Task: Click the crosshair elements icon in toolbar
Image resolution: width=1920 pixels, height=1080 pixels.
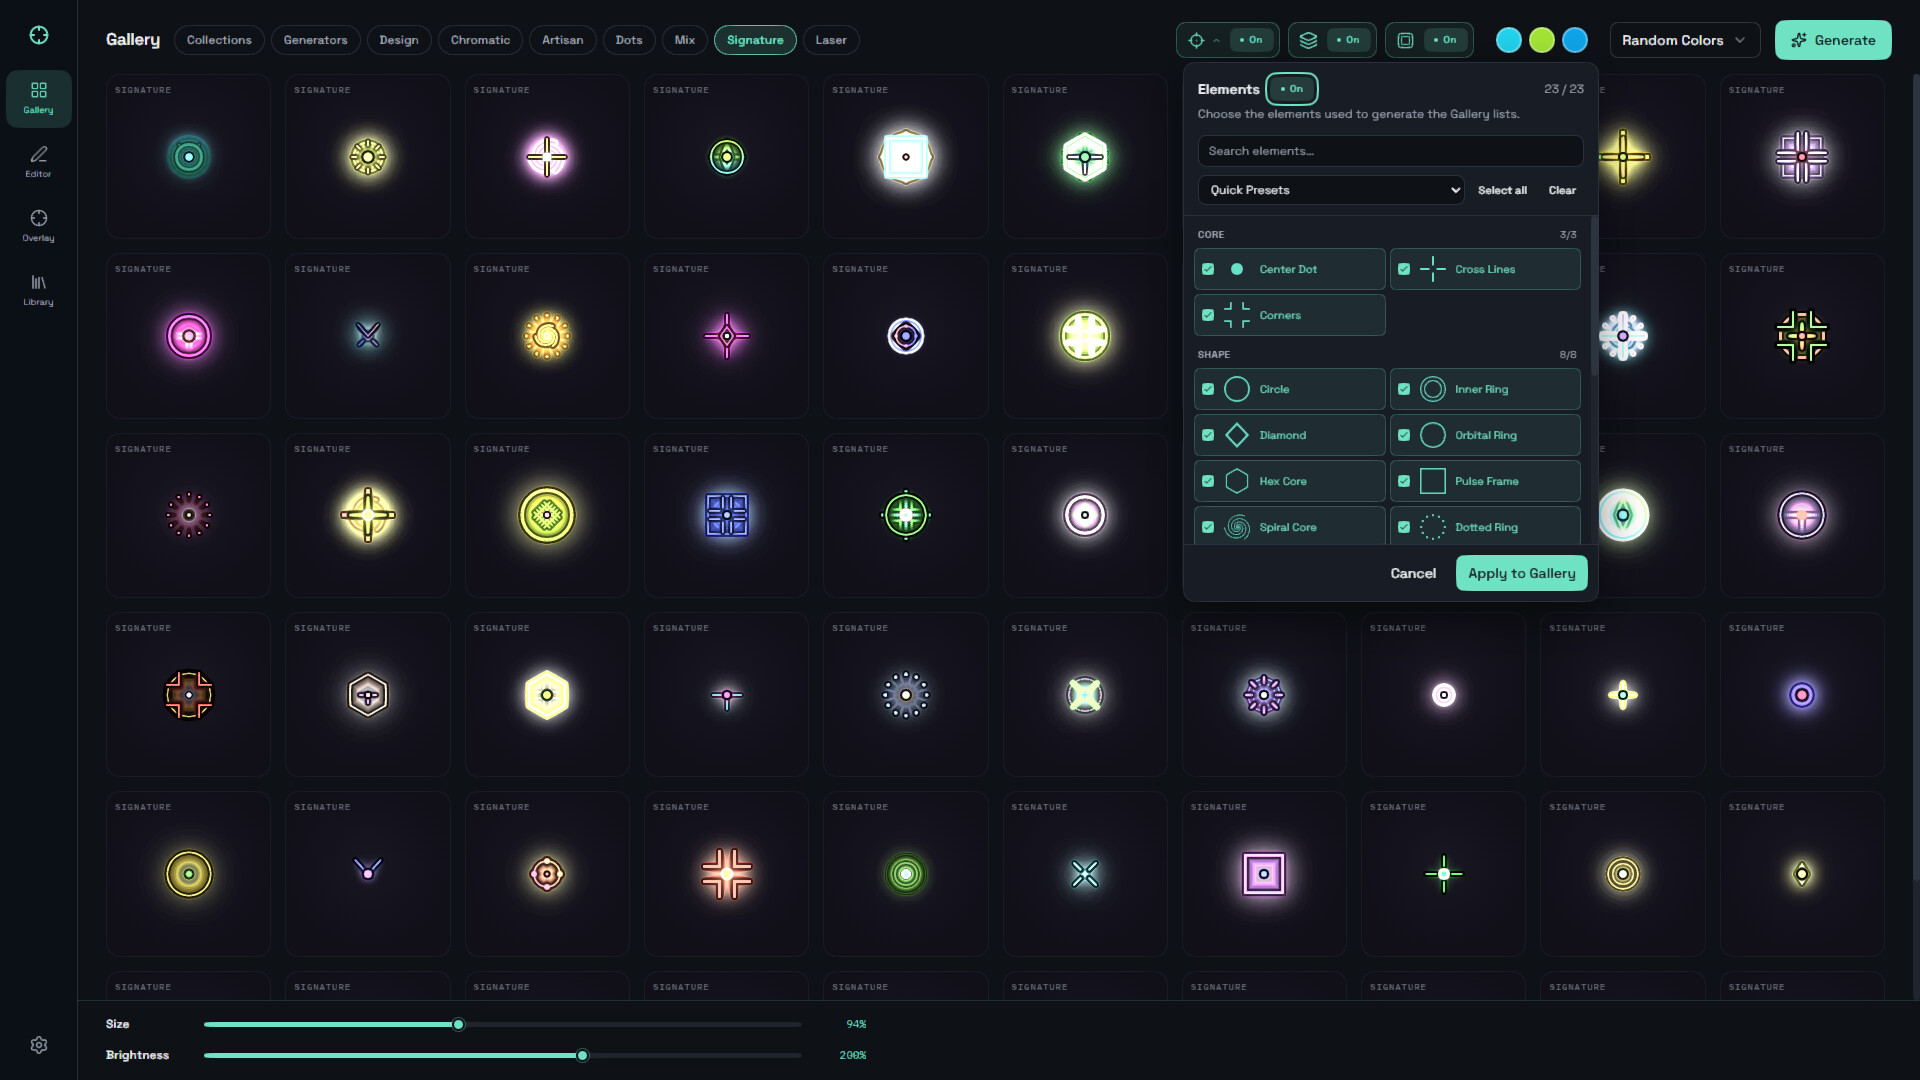Action: pos(1196,40)
